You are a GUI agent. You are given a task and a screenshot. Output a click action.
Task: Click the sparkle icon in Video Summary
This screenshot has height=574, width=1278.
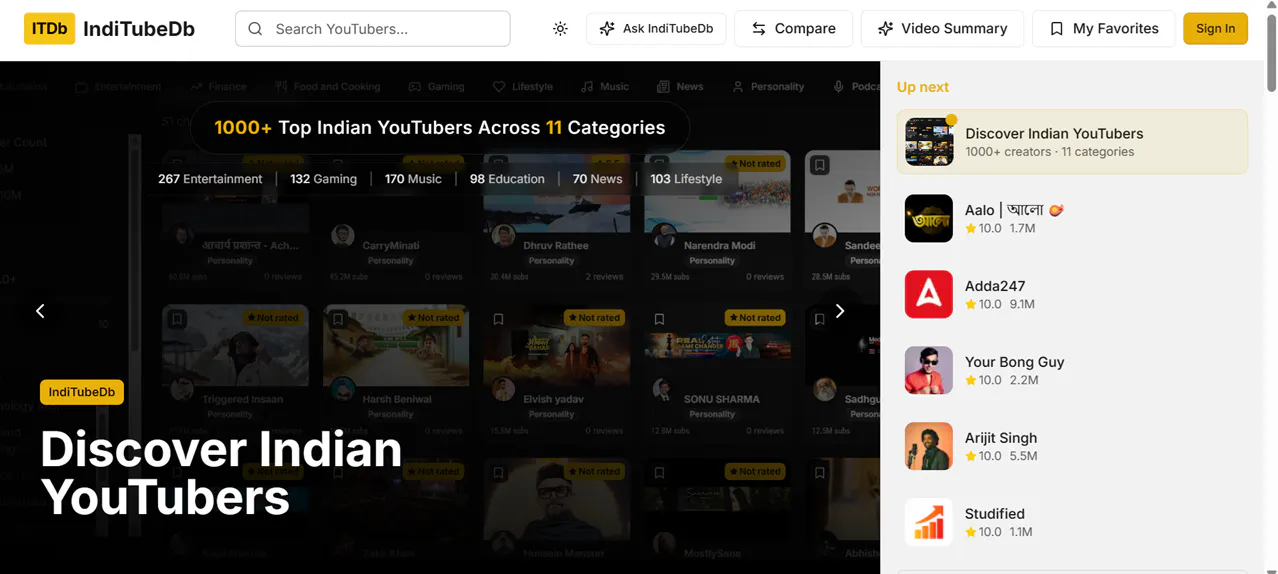pyautogui.click(x=885, y=29)
